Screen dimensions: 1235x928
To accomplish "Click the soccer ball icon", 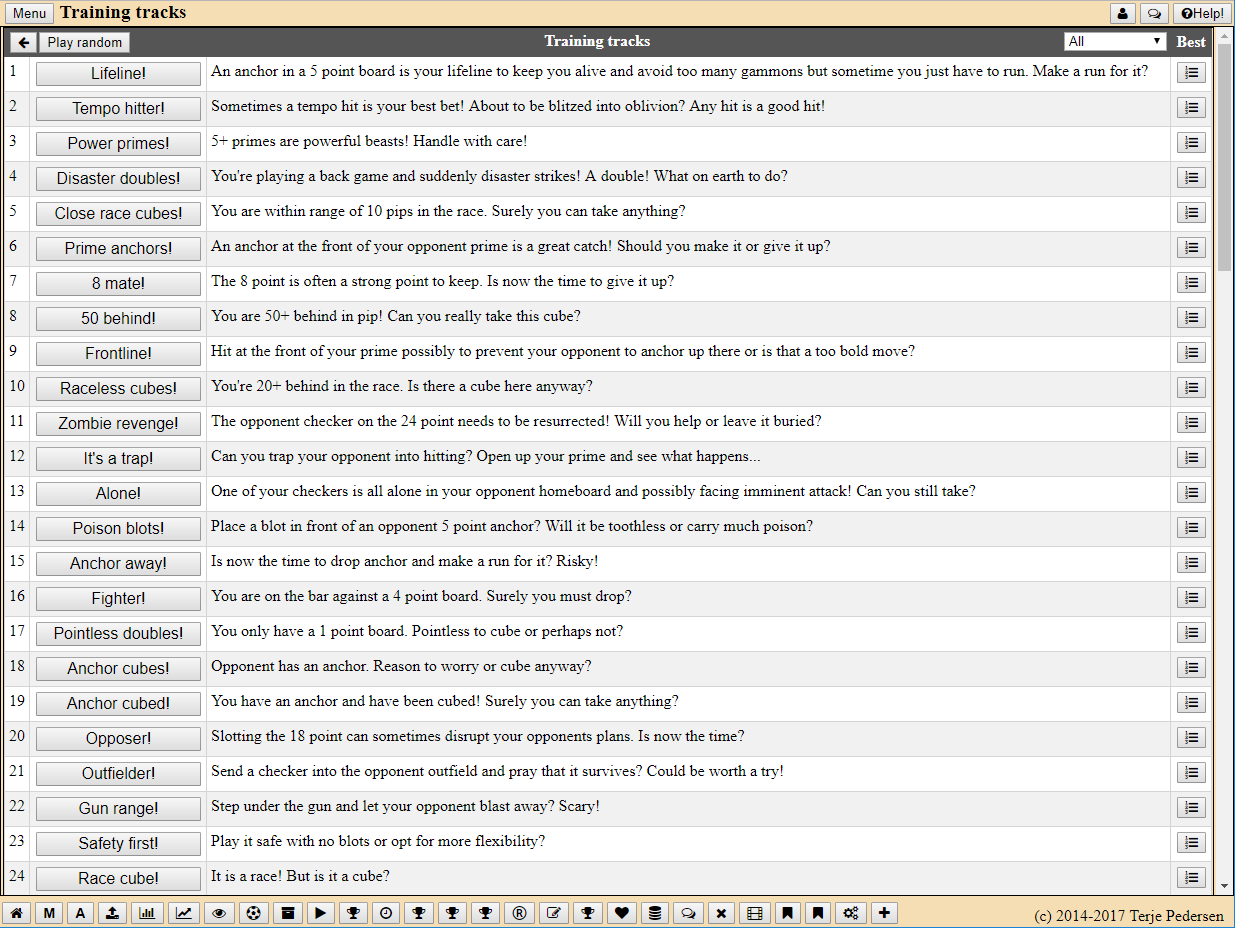I will pos(253,913).
